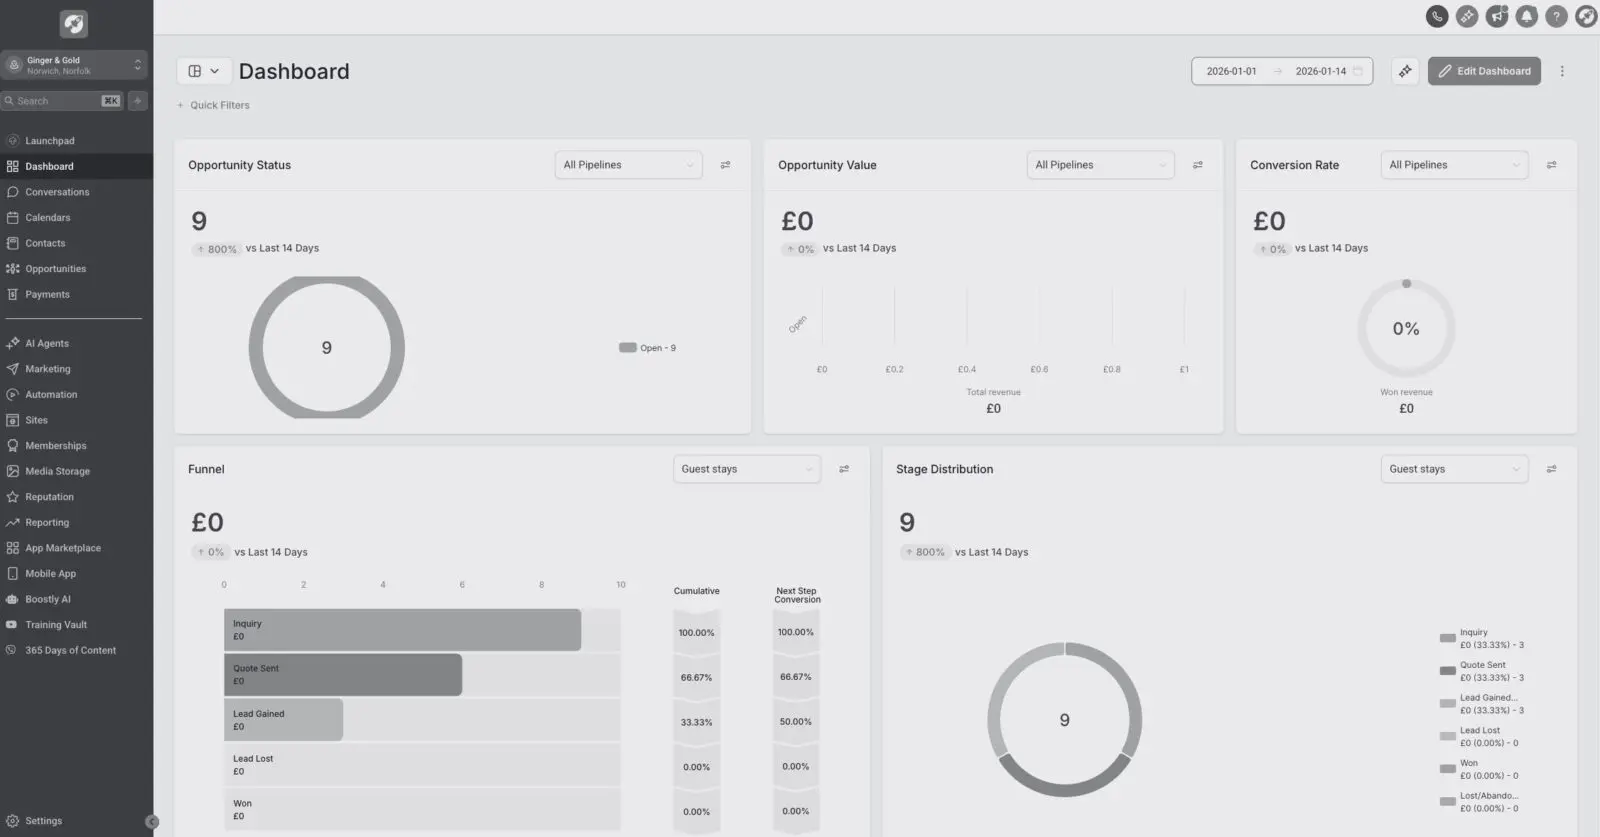Collapse the sidebar using the arrow toggle
This screenshot has width=1600, height=837.
[152, 822]
